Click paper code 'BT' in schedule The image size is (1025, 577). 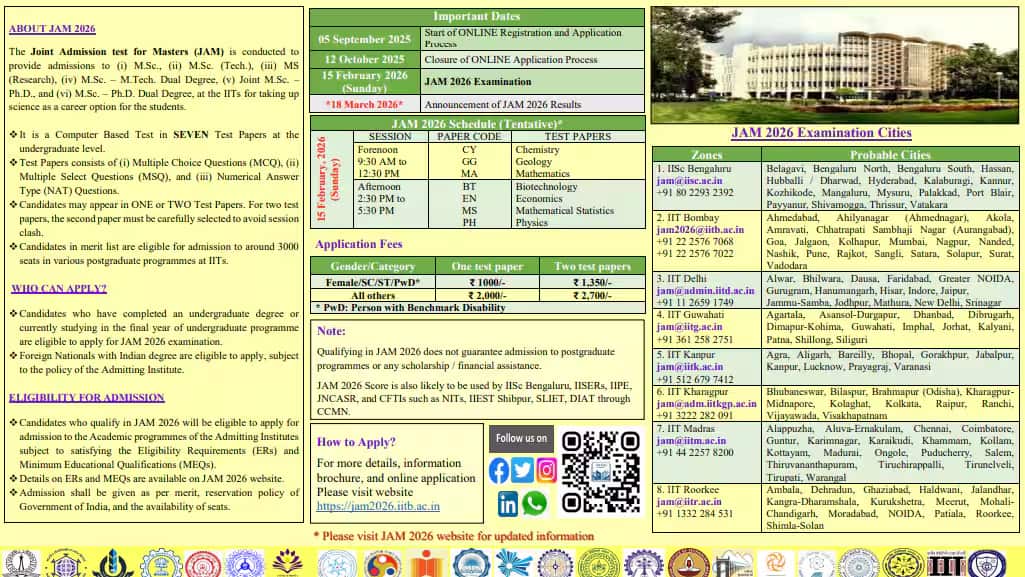469,187
